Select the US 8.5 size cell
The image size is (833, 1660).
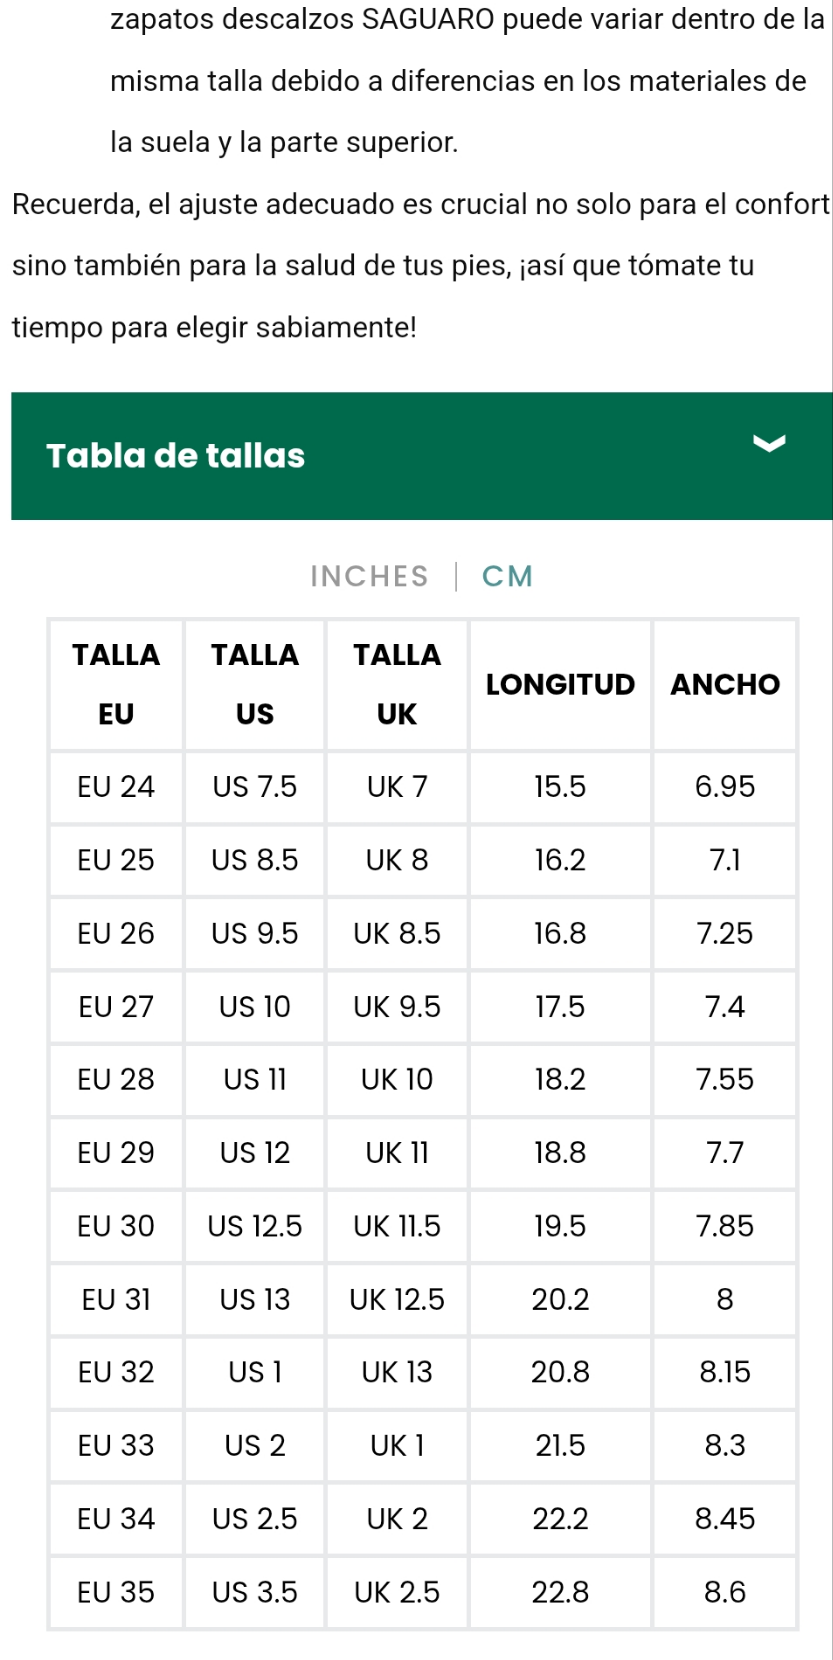point(255,860)
